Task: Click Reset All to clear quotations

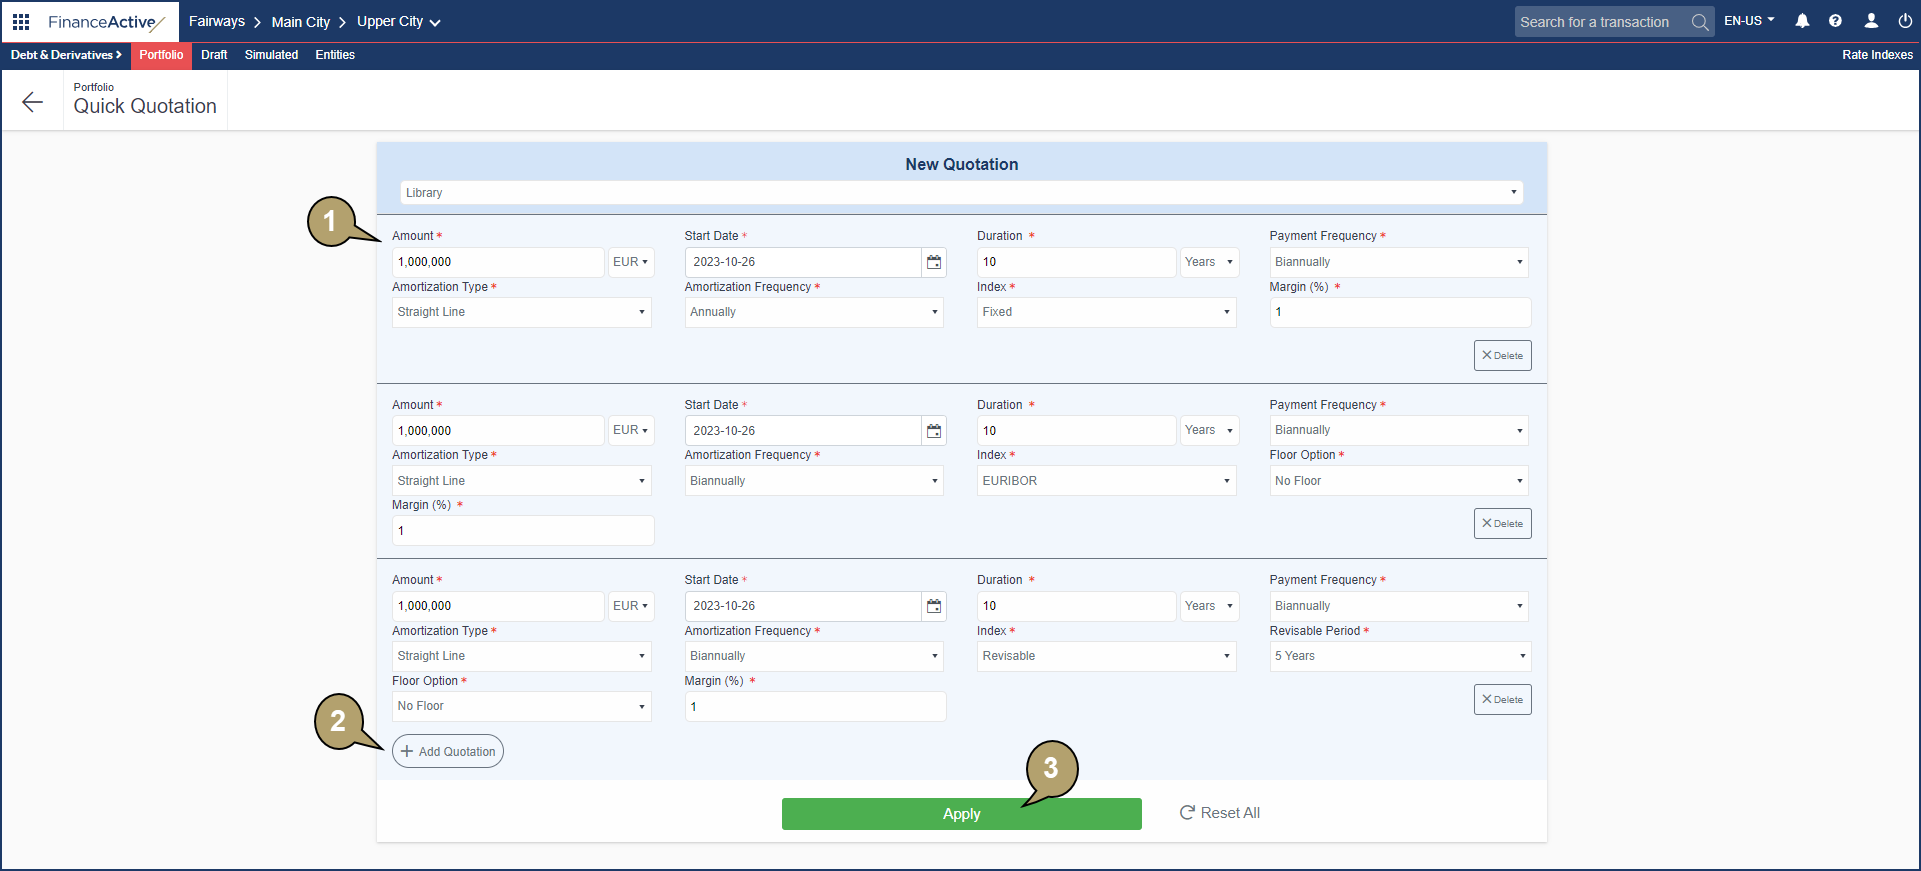Action: 1219,813
